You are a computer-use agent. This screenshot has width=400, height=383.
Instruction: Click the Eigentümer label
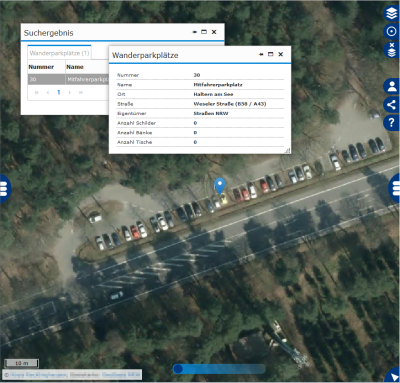point(131,113)
